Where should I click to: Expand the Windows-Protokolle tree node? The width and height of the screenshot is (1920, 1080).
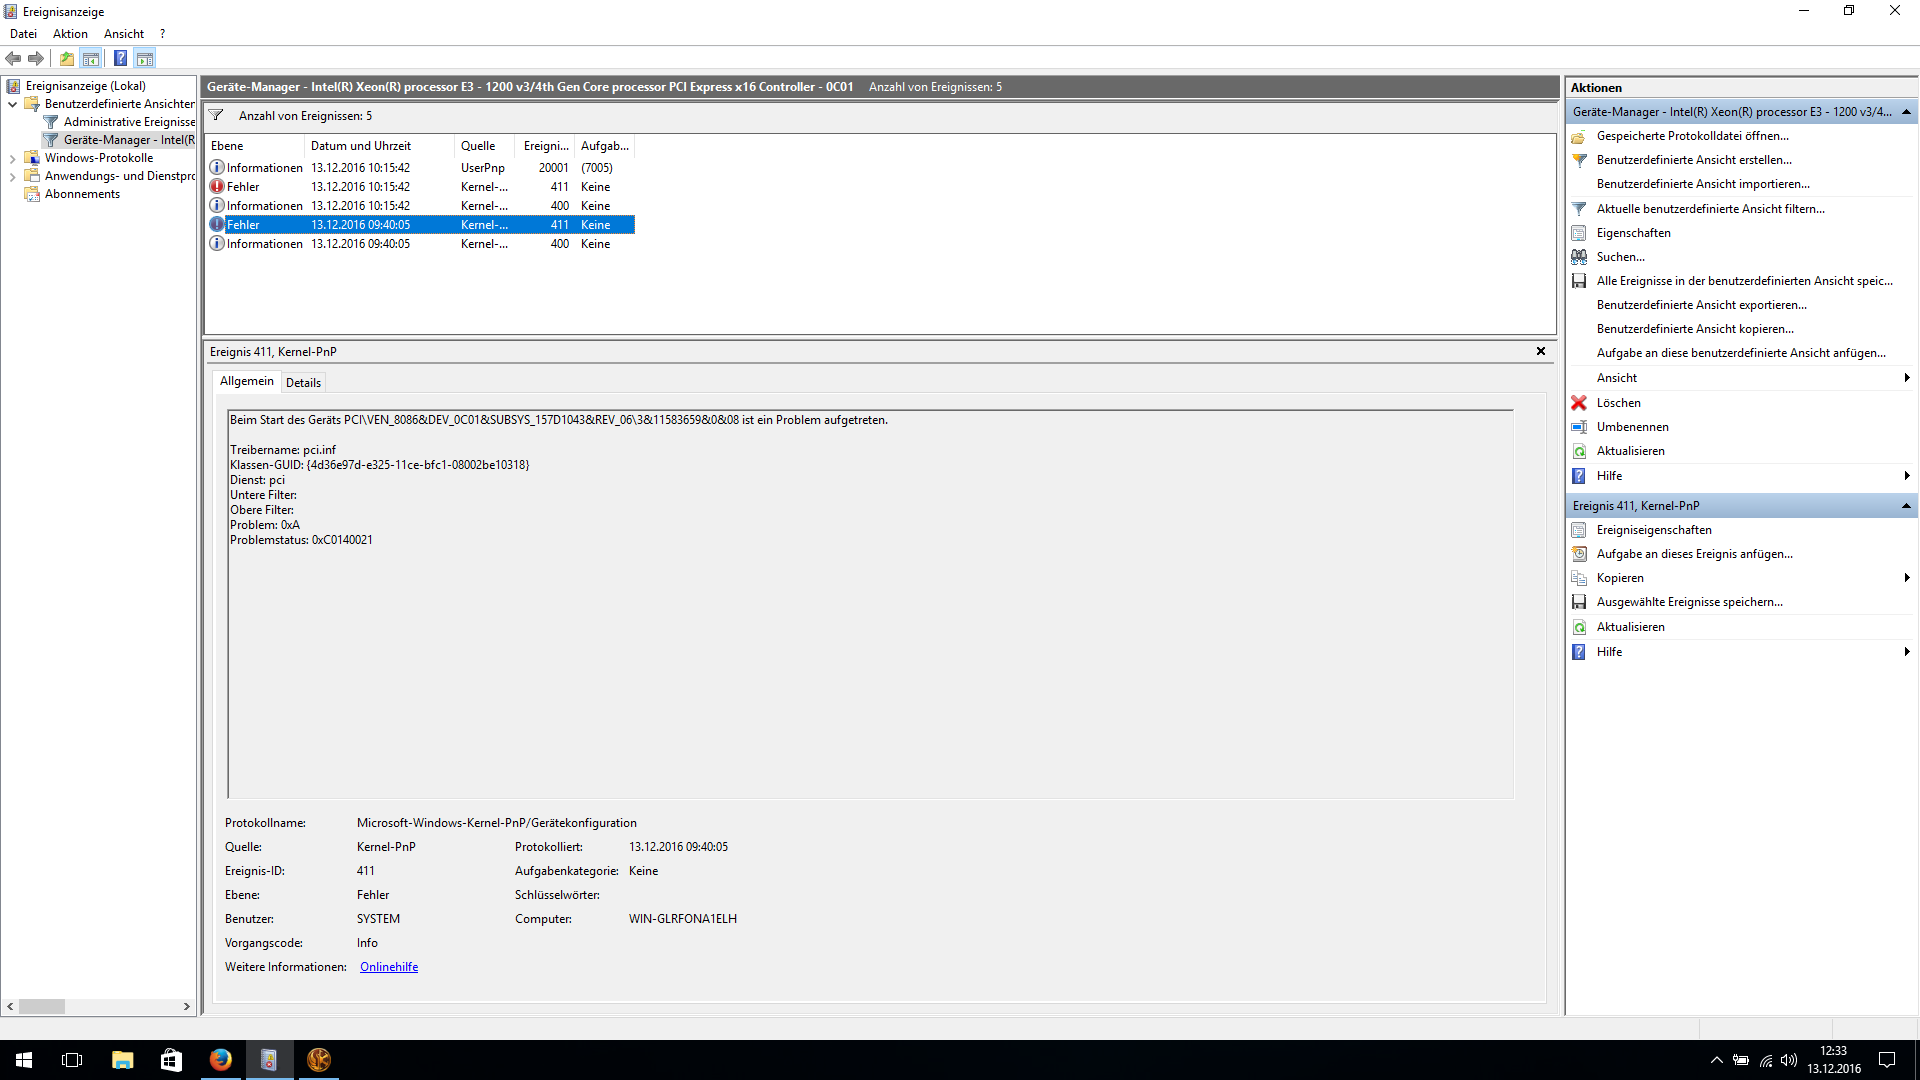[12, 159]
